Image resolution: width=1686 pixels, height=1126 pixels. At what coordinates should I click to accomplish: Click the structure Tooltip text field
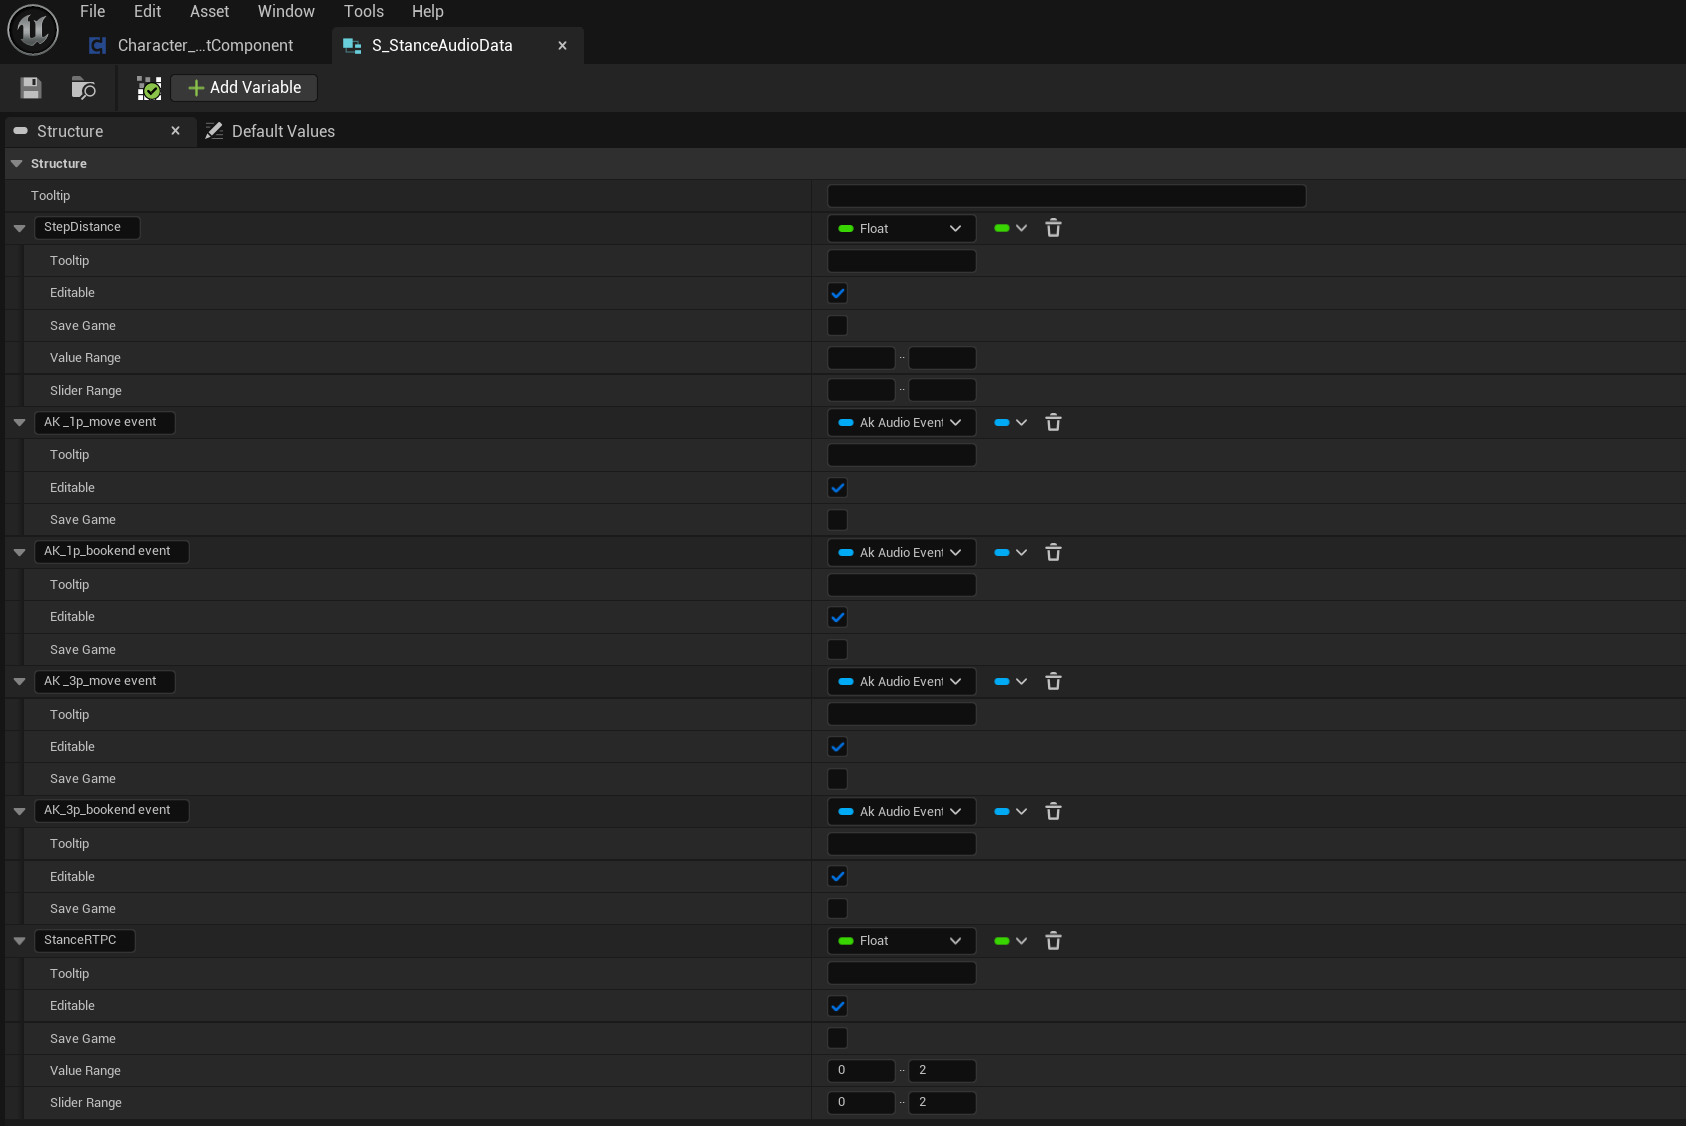(x=1067, y=196)
